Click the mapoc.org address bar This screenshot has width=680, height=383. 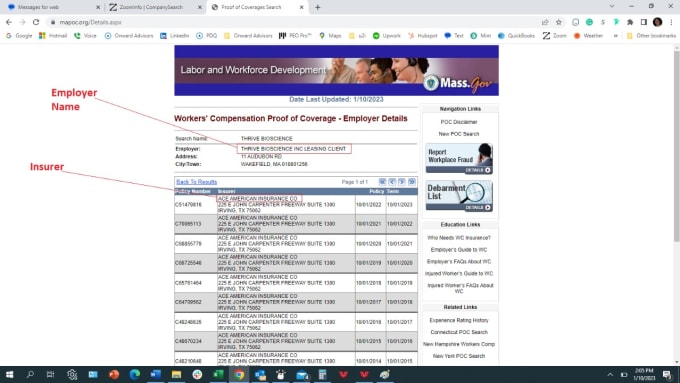295,22
